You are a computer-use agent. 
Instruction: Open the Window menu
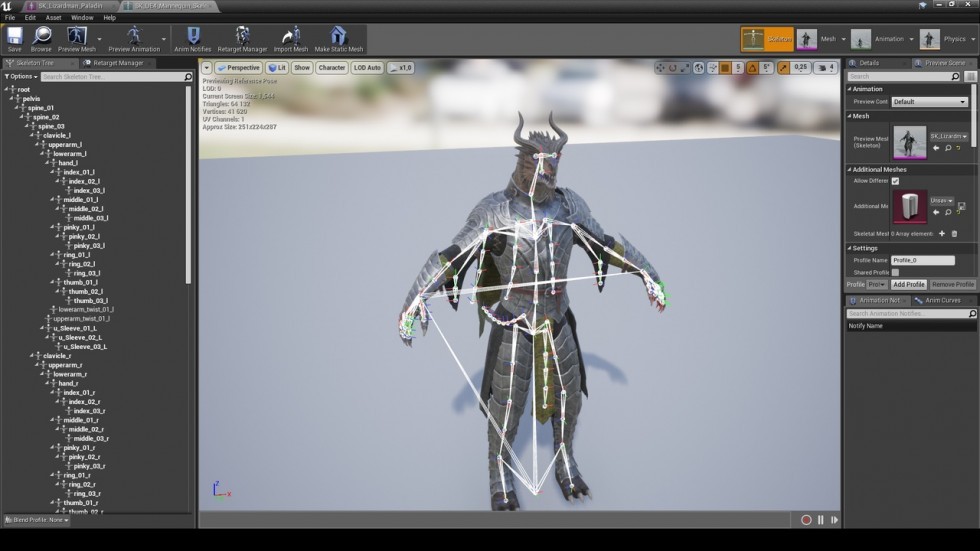(82, 17)
